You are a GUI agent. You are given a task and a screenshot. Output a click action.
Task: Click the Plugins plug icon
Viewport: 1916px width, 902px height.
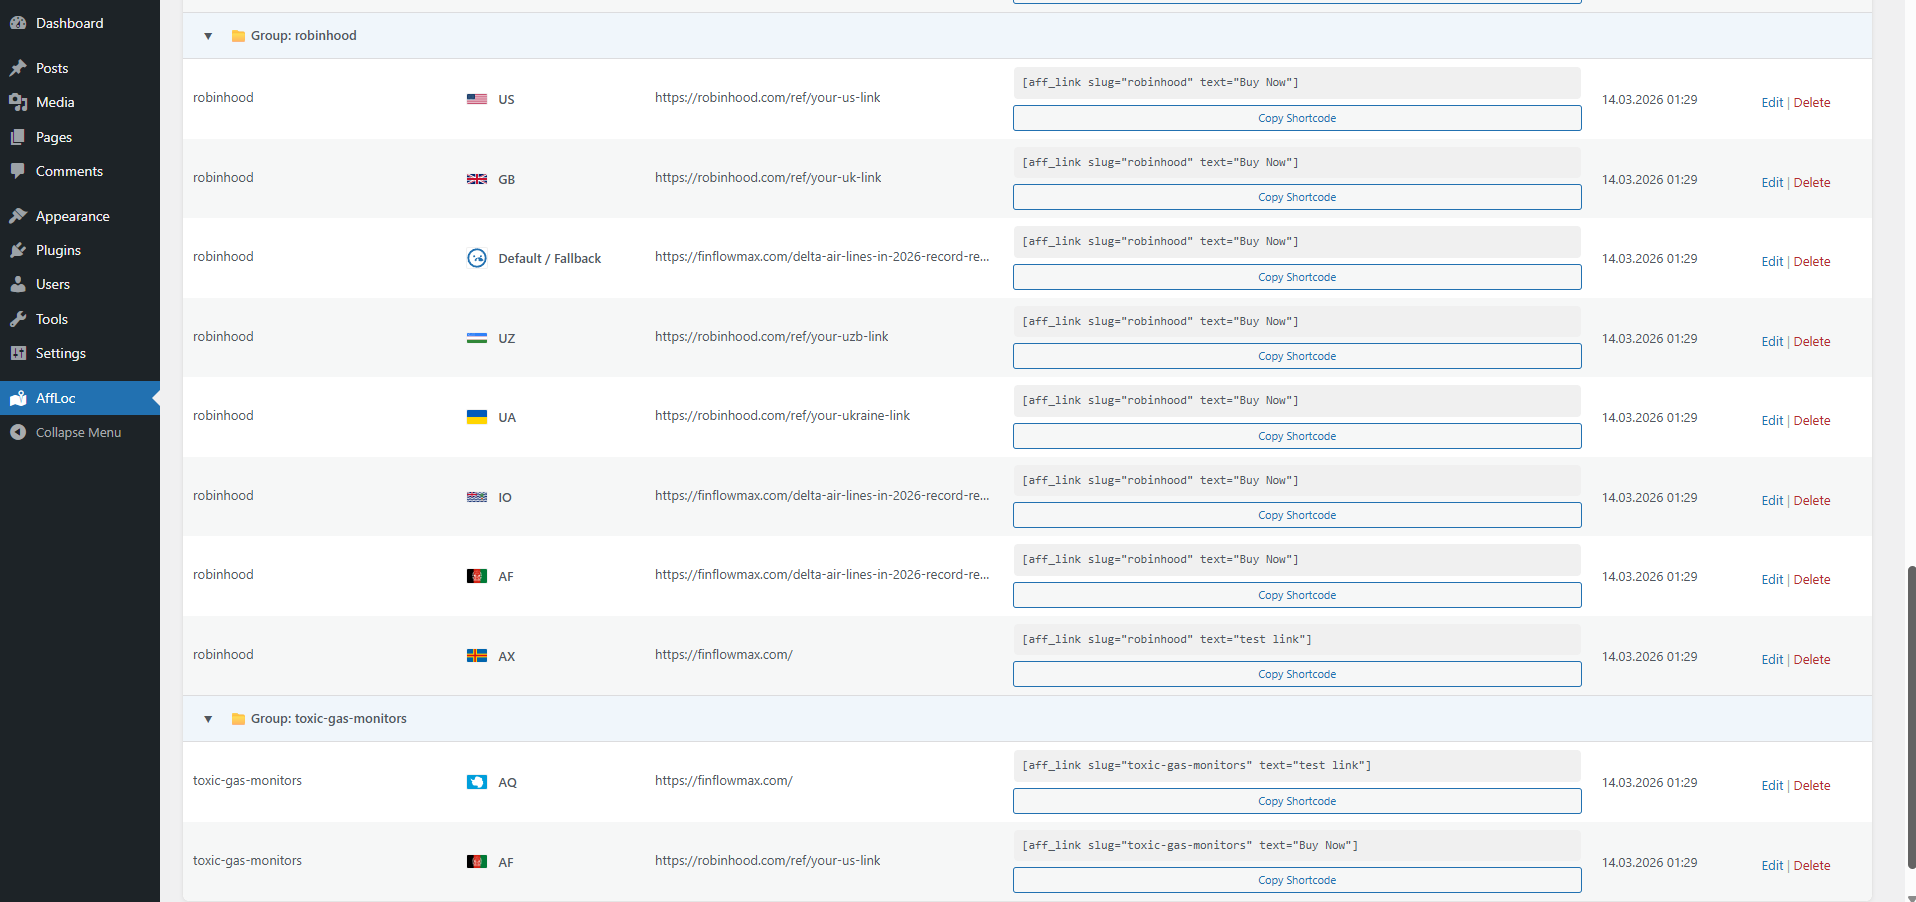pyautogui.click(x=18, y=250)
